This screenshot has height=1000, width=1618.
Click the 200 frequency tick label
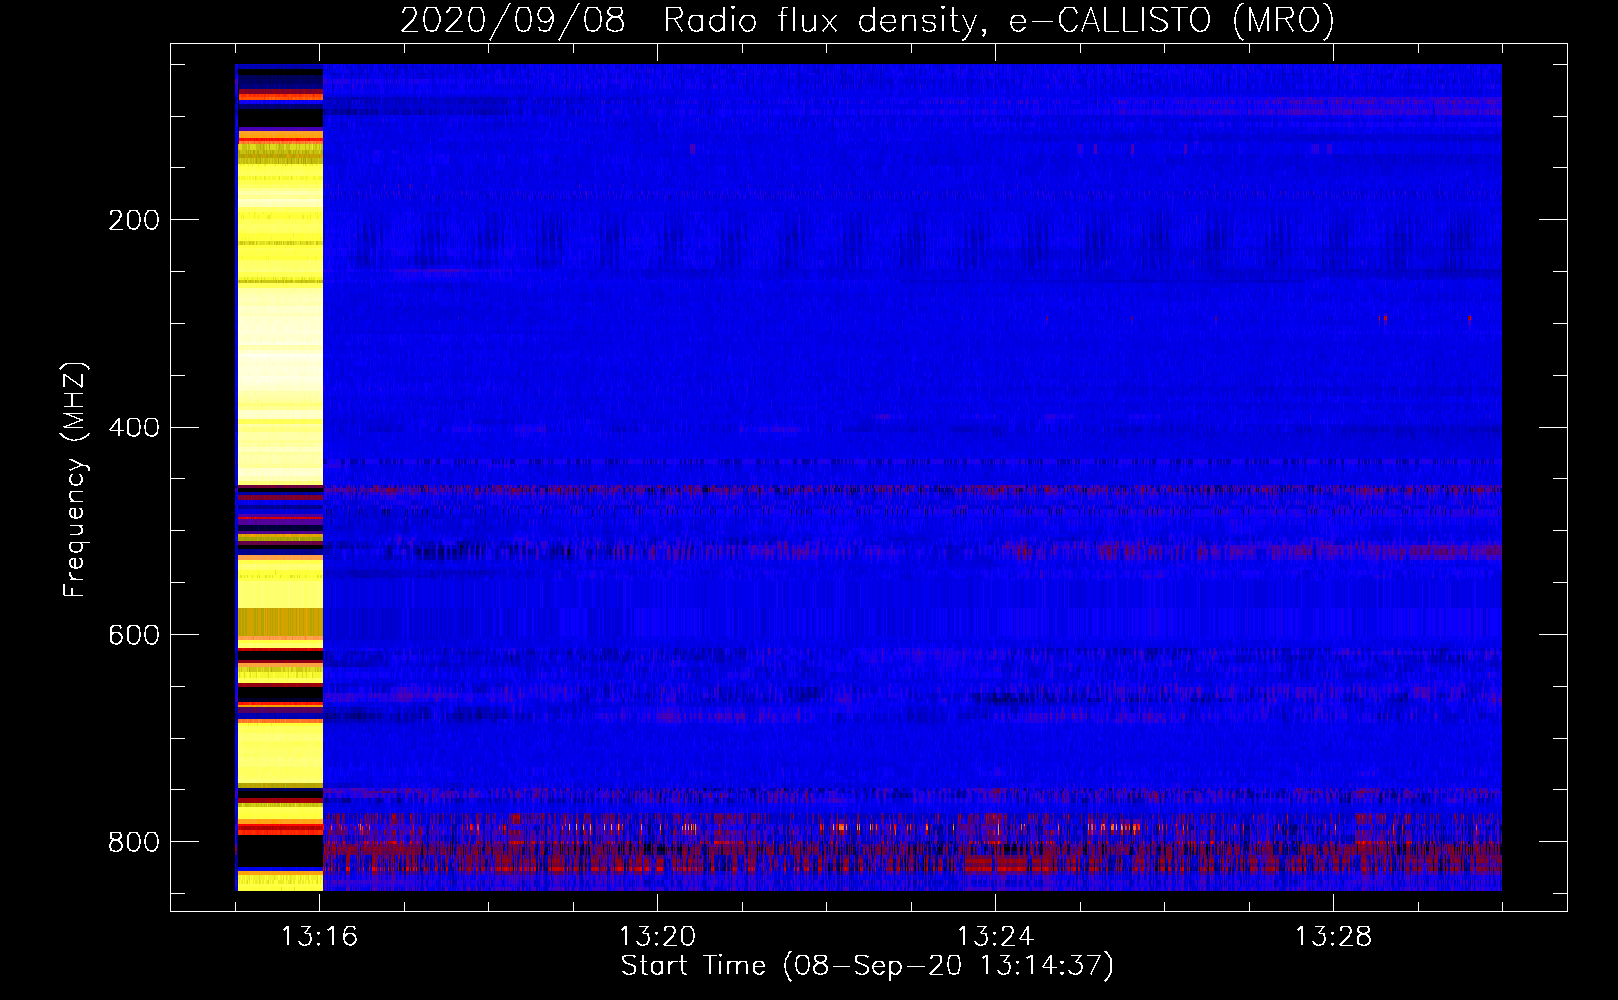(x=134, y=220)
